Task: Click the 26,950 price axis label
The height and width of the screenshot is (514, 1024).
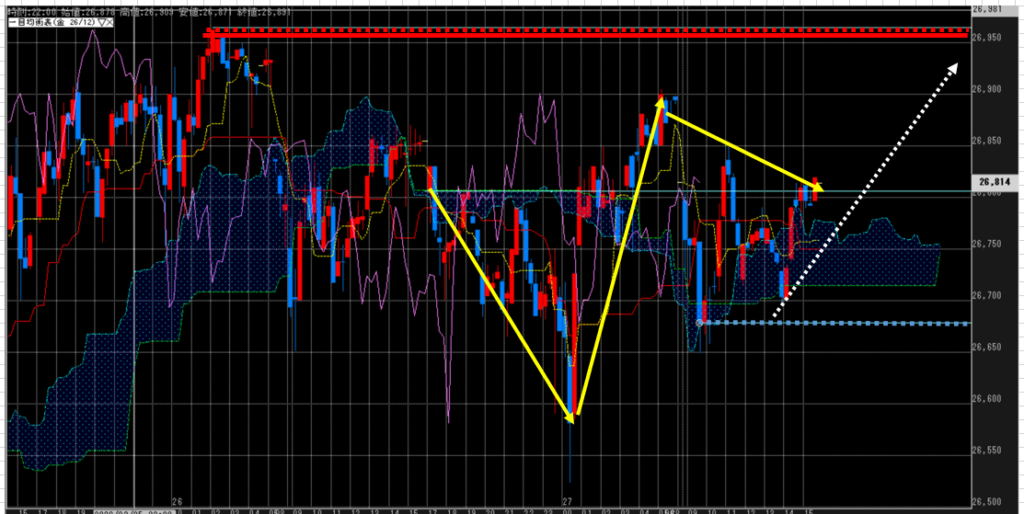Action: pyautogui.click(x=988, y=38)
